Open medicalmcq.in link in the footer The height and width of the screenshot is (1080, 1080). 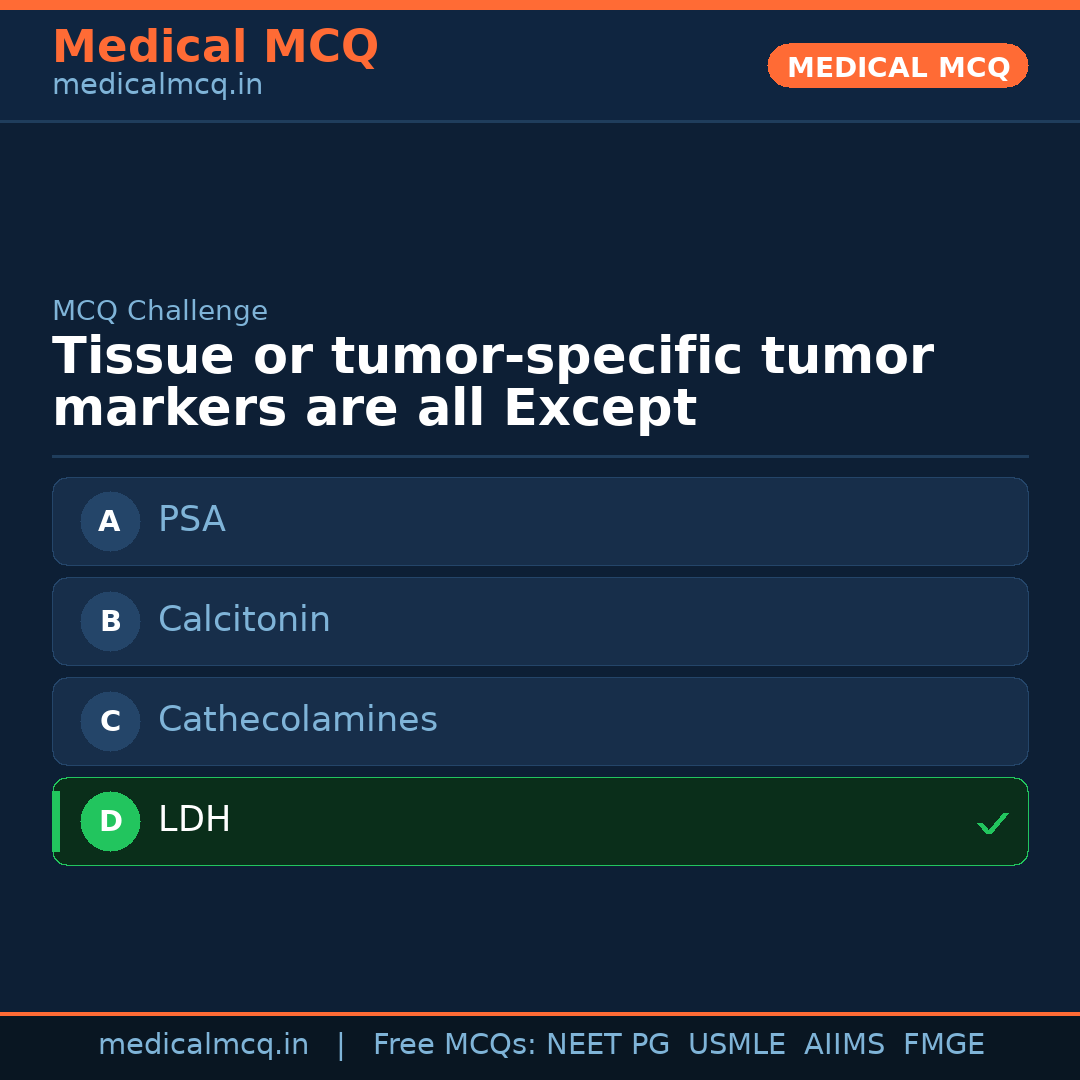203,1045
